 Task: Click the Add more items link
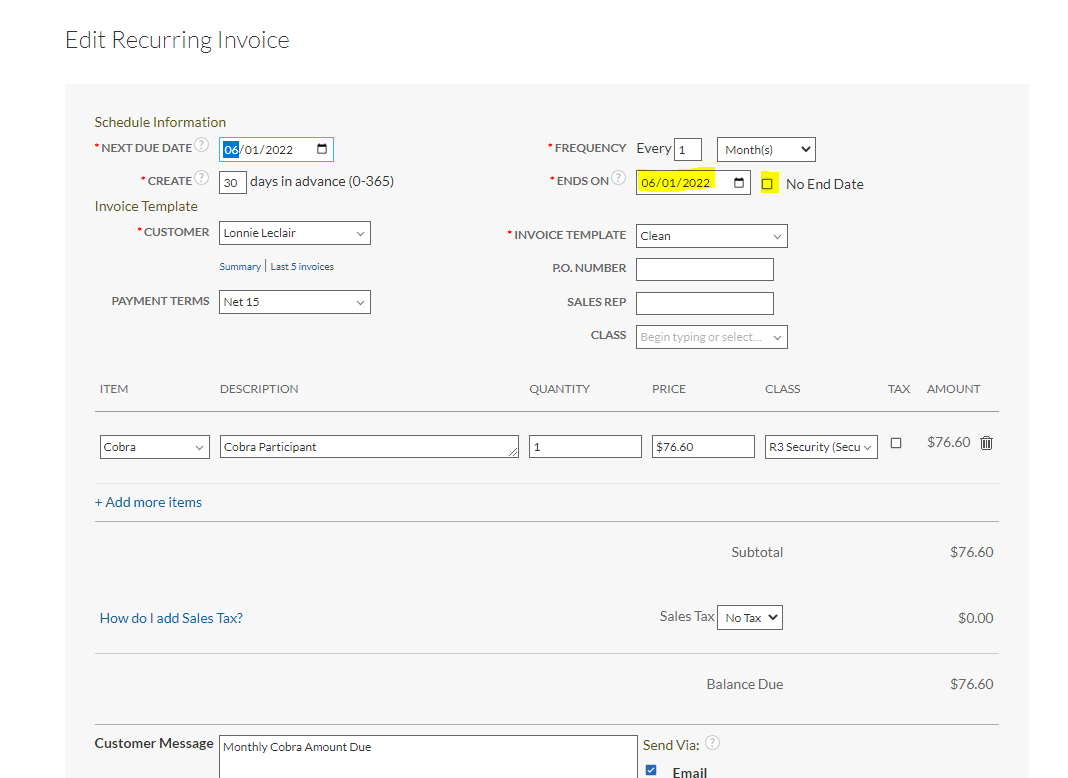(x=148, y=502)
